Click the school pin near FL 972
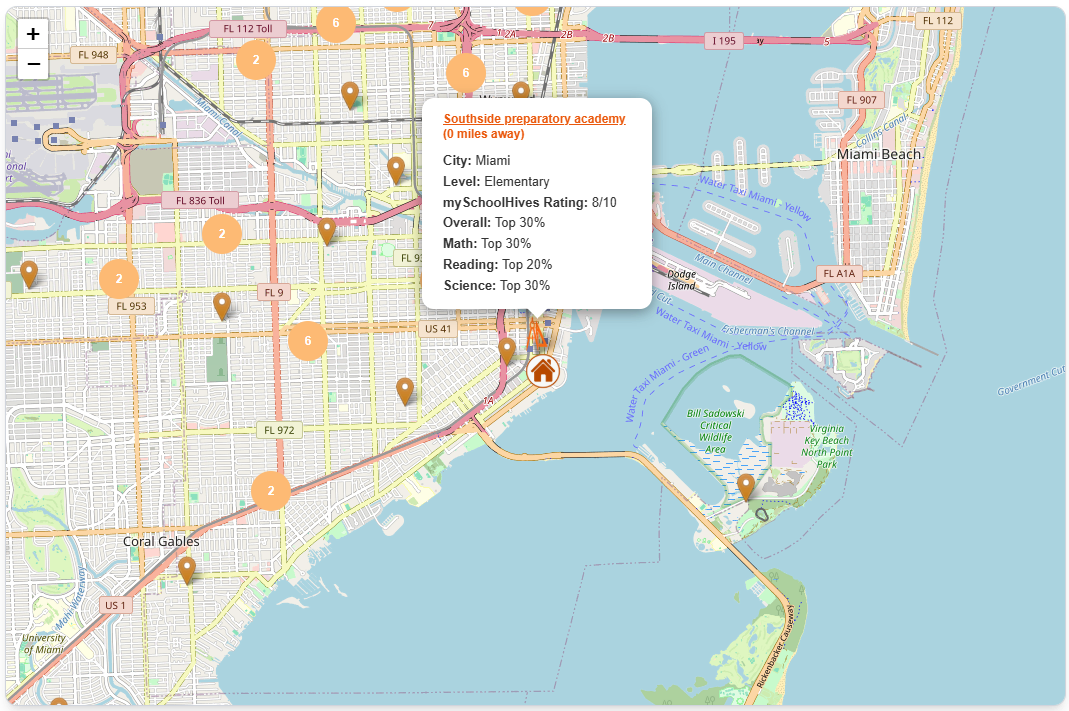 point(404,388)
